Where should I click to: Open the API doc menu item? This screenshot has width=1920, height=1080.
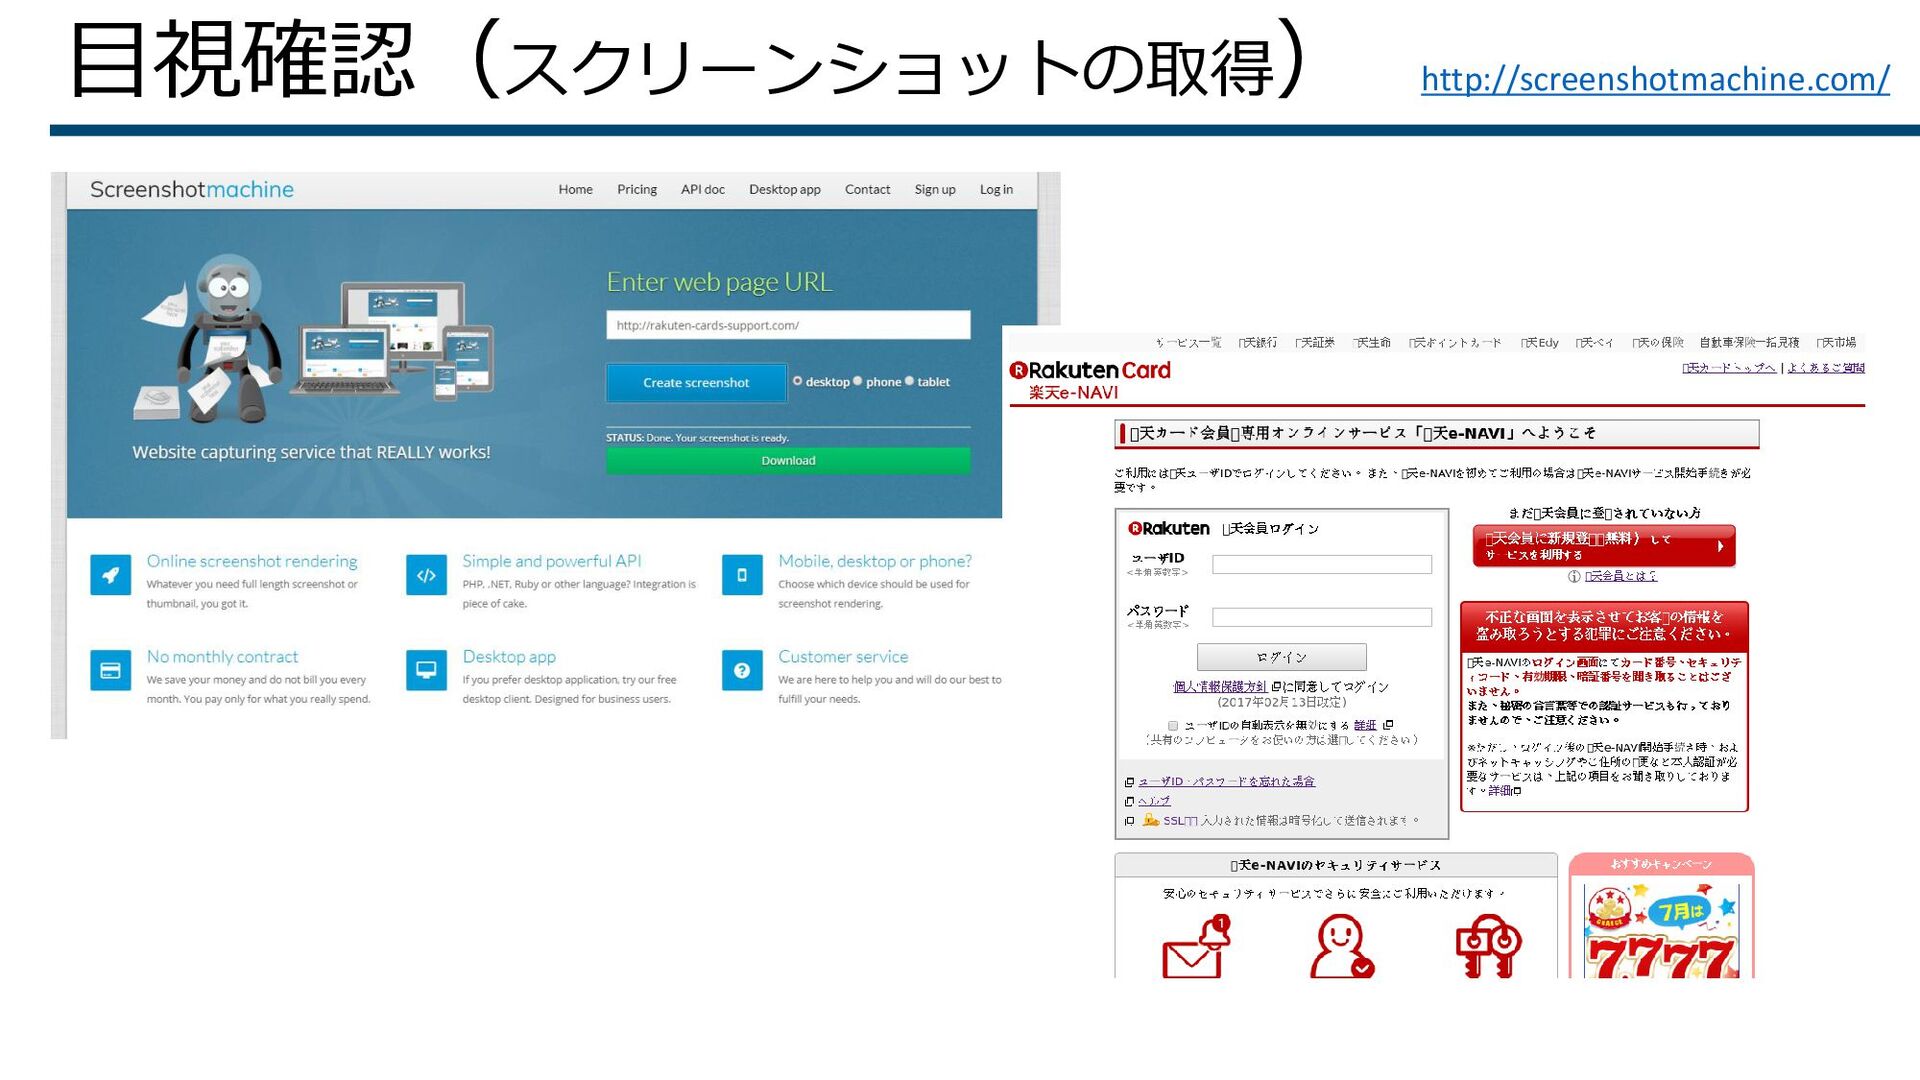[702, 189]
